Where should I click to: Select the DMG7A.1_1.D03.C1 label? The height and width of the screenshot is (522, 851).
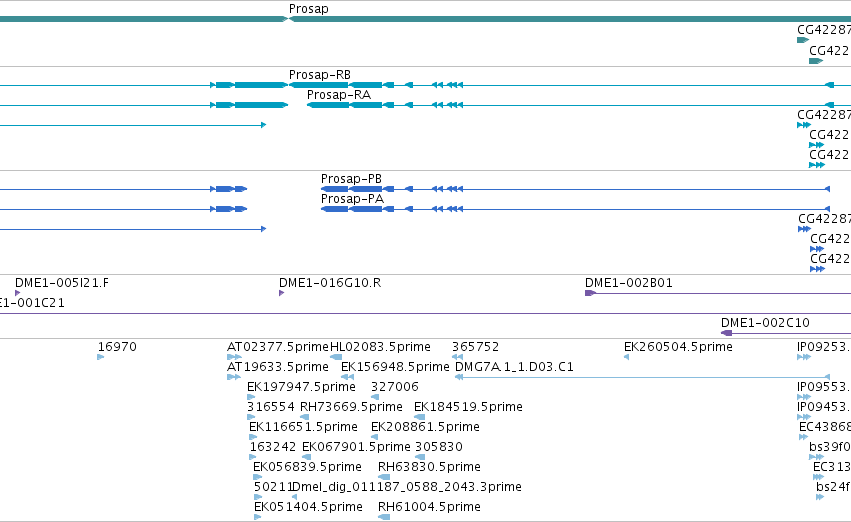tap(514, 367)
